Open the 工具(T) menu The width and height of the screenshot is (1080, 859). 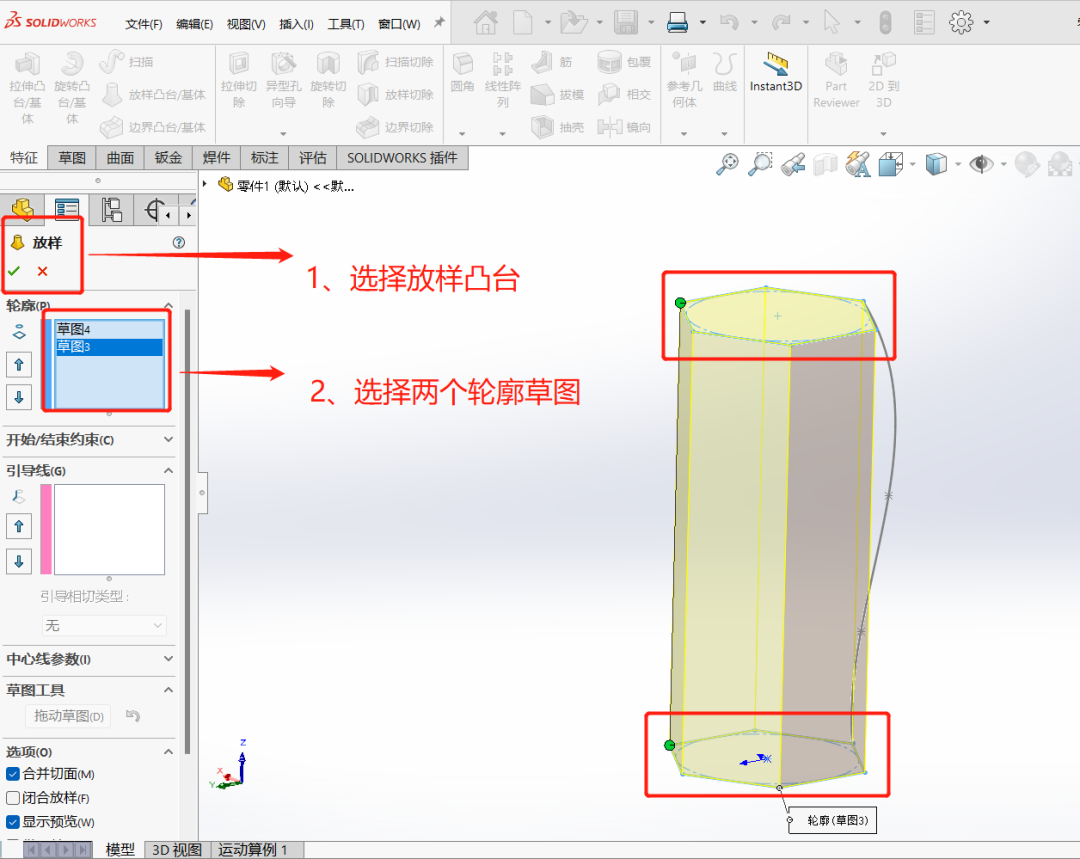point(346,24)
